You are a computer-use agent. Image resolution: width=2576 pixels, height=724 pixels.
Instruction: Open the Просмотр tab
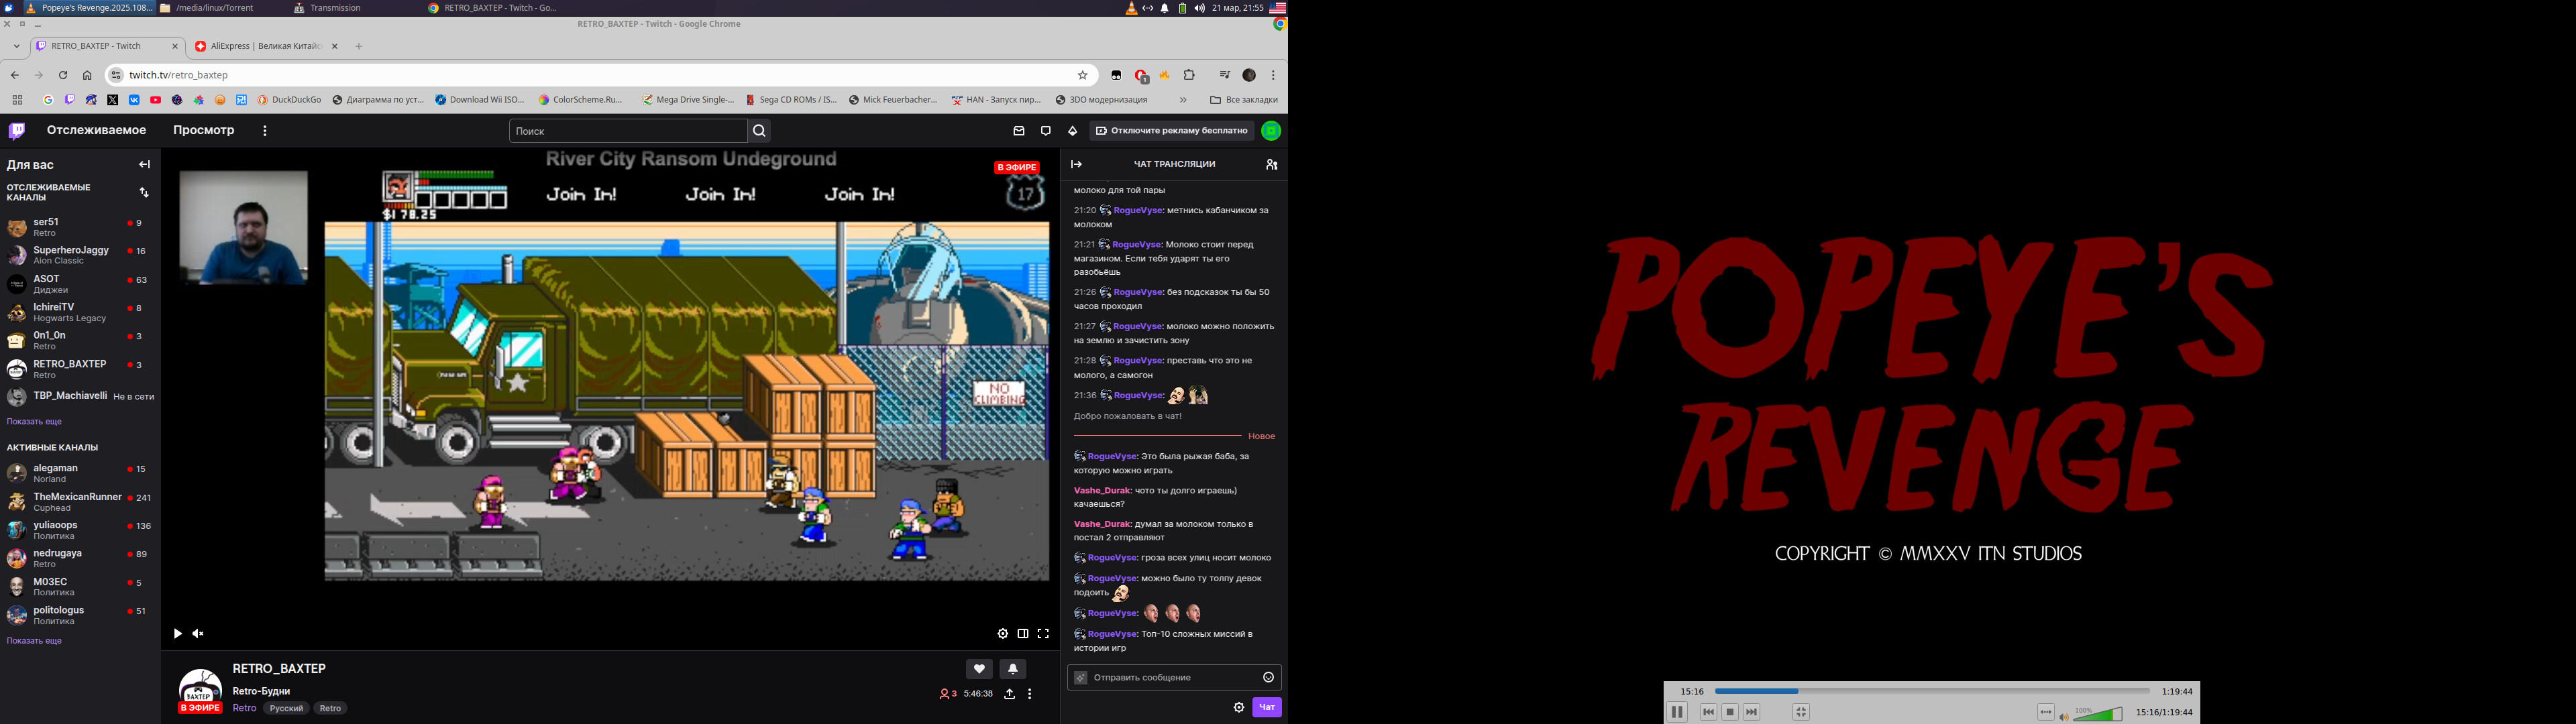[204, 130]
